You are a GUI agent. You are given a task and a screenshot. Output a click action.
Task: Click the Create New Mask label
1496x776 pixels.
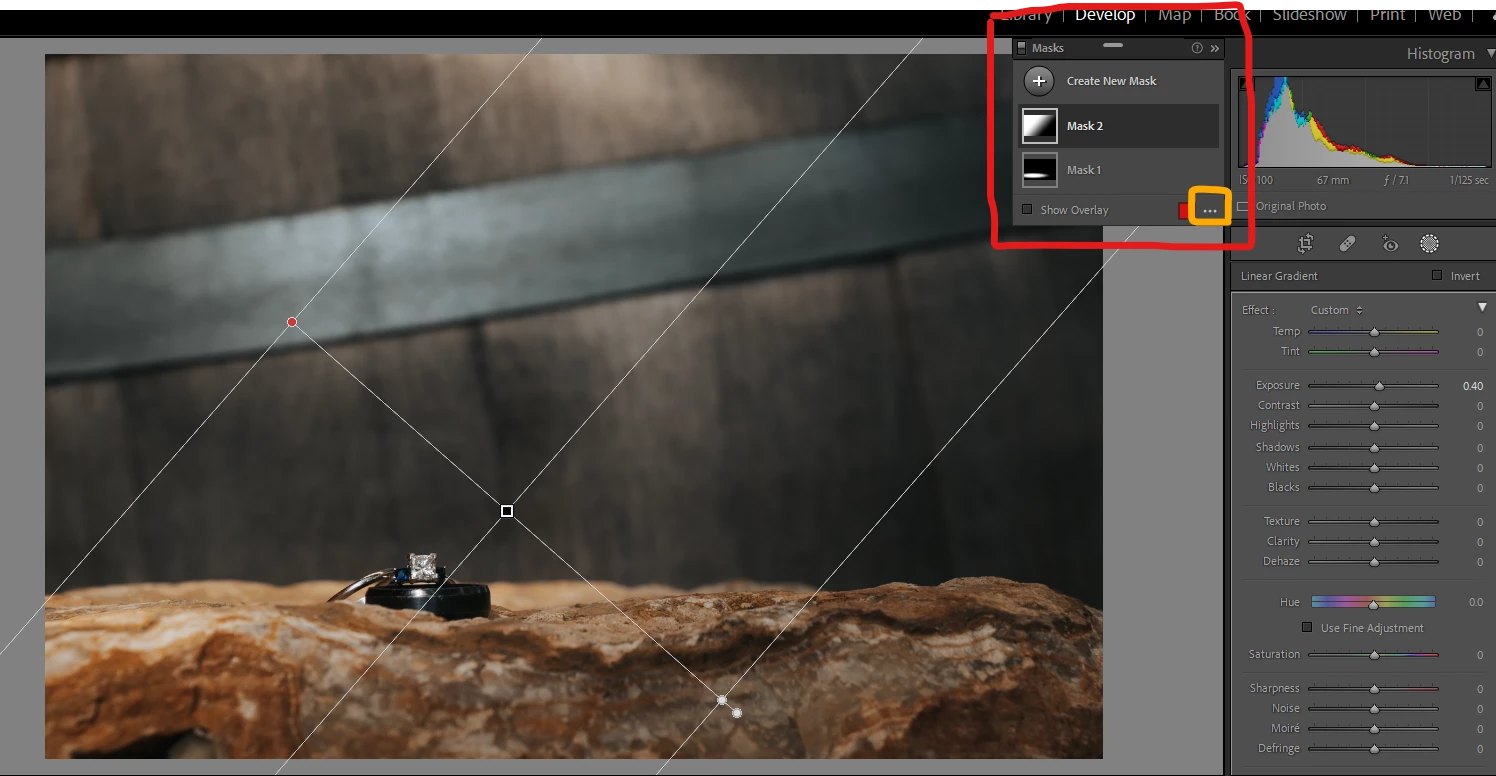point(1111,81)
